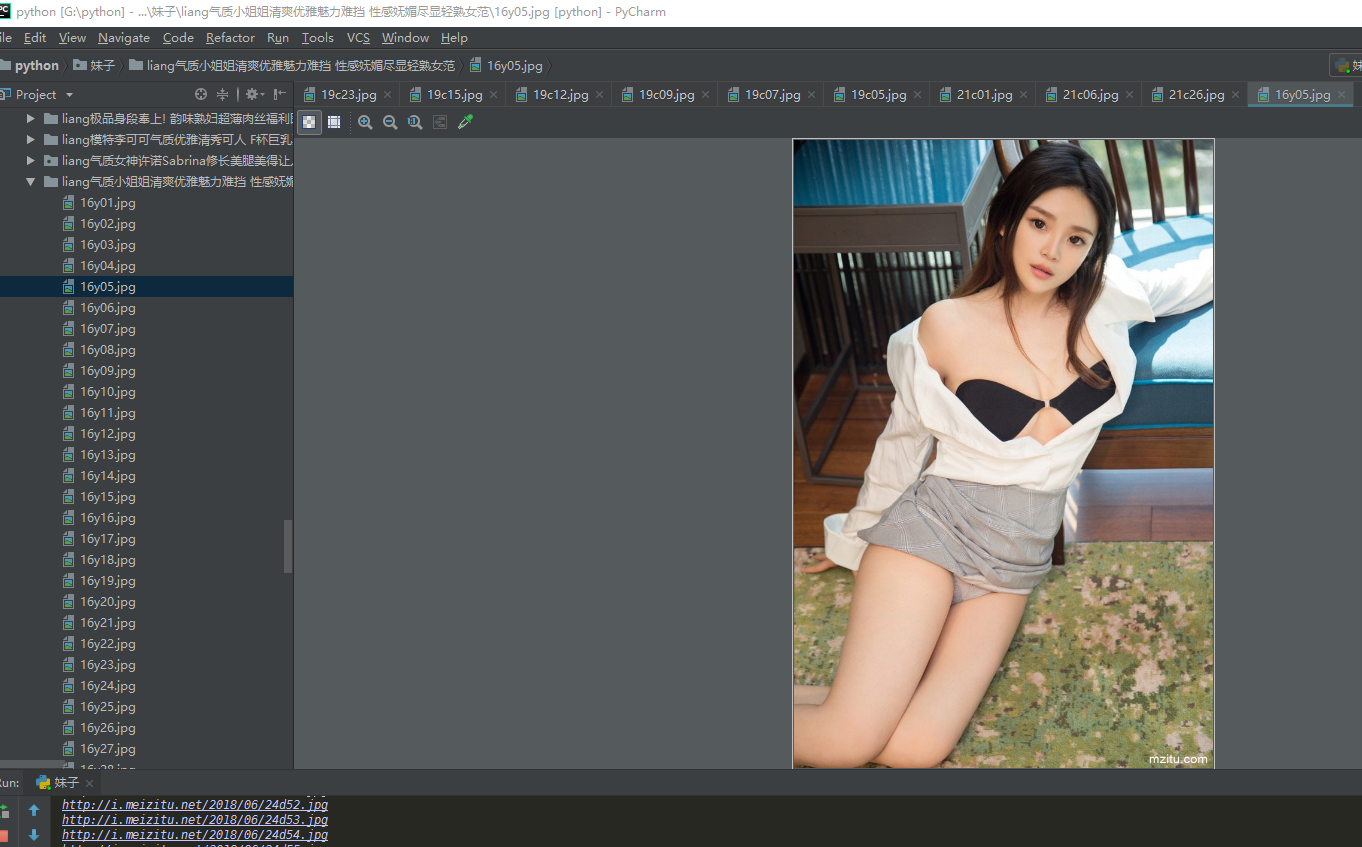
Task: Close the 妹子 Run tab
Action: (89, 783)
